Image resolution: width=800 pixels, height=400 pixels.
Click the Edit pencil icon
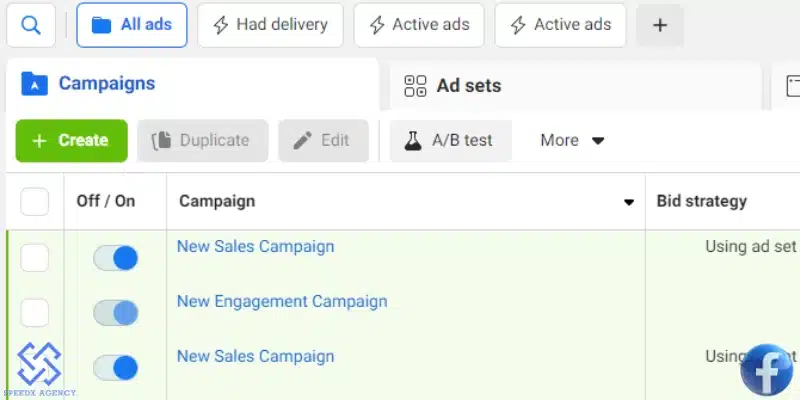click(x=302, y=141)
